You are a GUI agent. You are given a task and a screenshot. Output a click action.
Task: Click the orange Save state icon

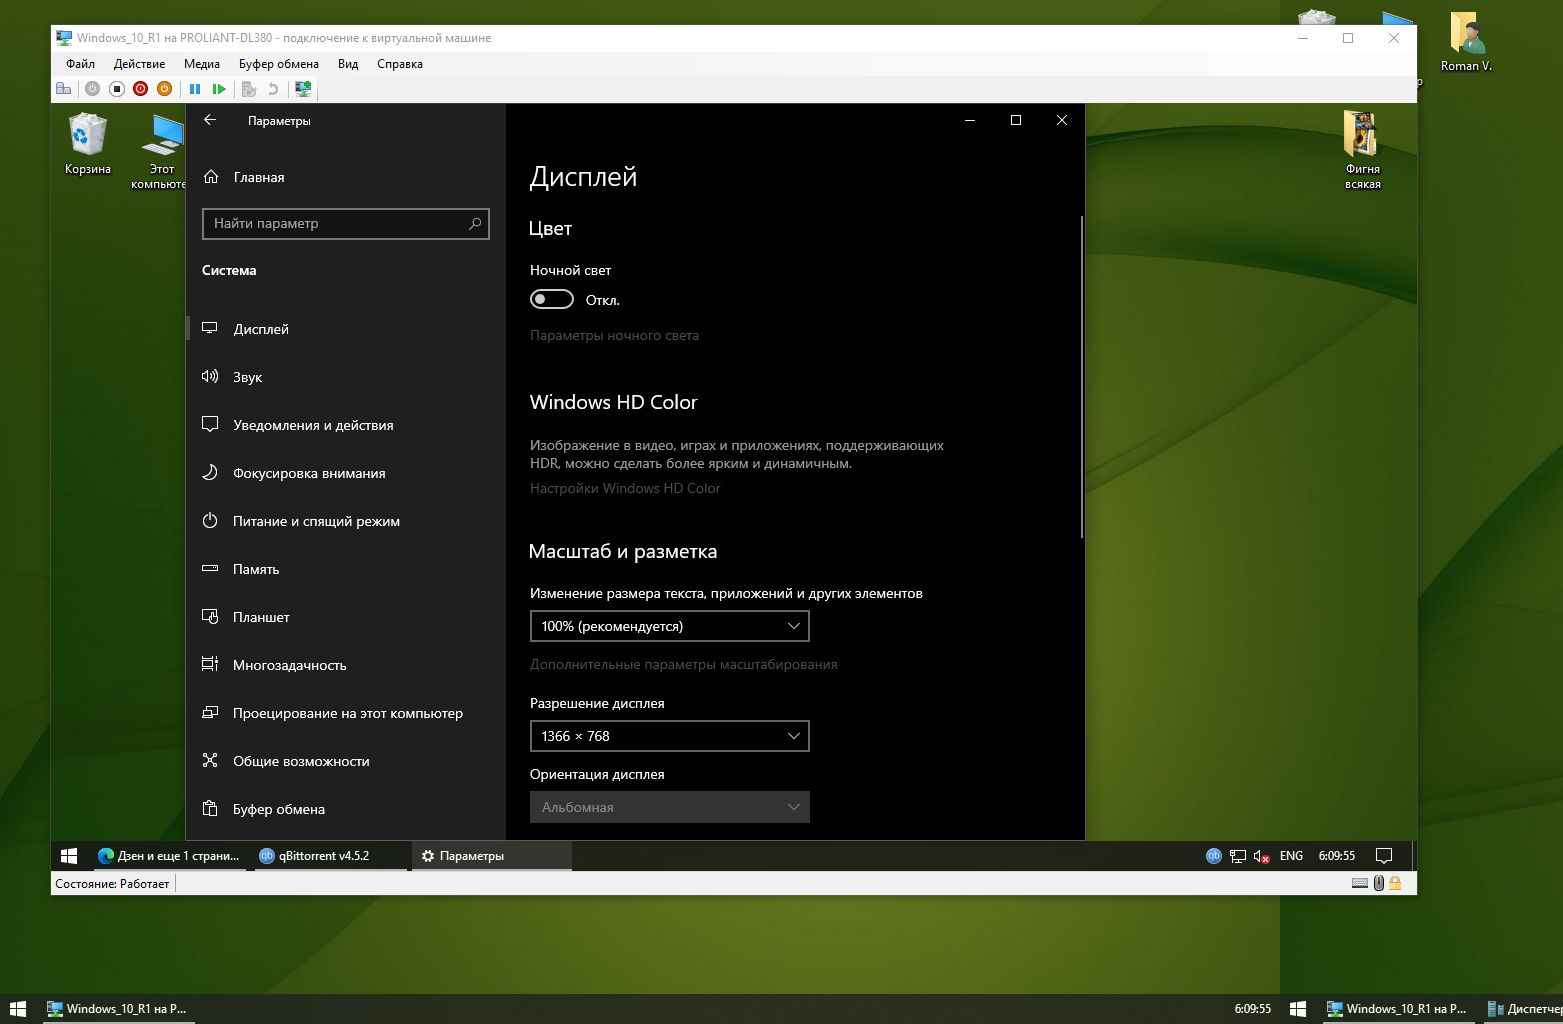(x=164, y=89)
